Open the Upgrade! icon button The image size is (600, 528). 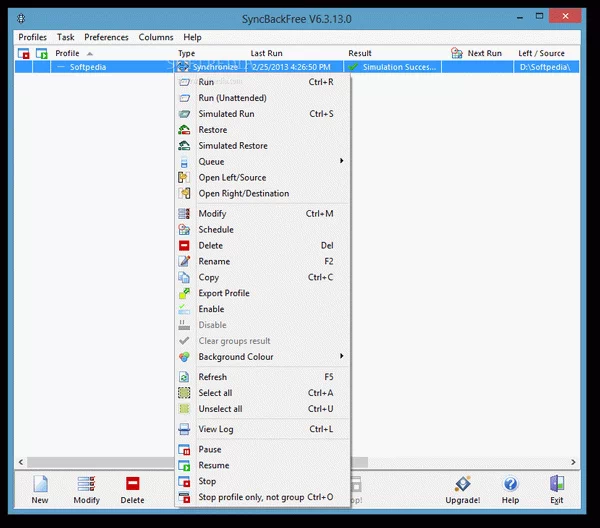[x=462, y=489]
